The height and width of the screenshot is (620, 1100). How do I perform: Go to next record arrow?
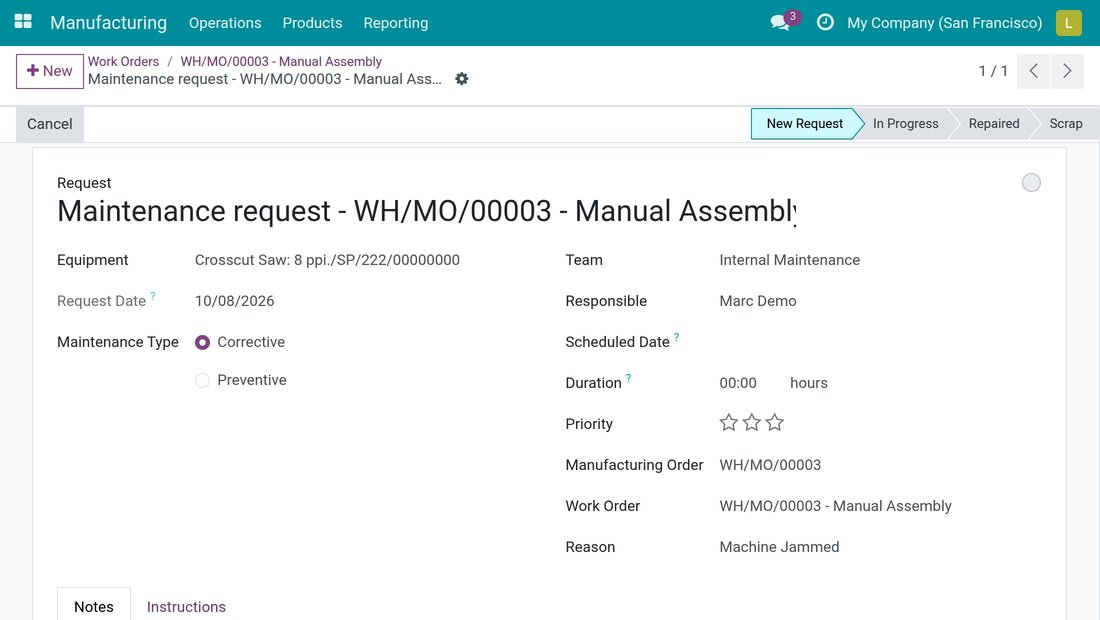pyautogui.click(x=1067, y=71)
